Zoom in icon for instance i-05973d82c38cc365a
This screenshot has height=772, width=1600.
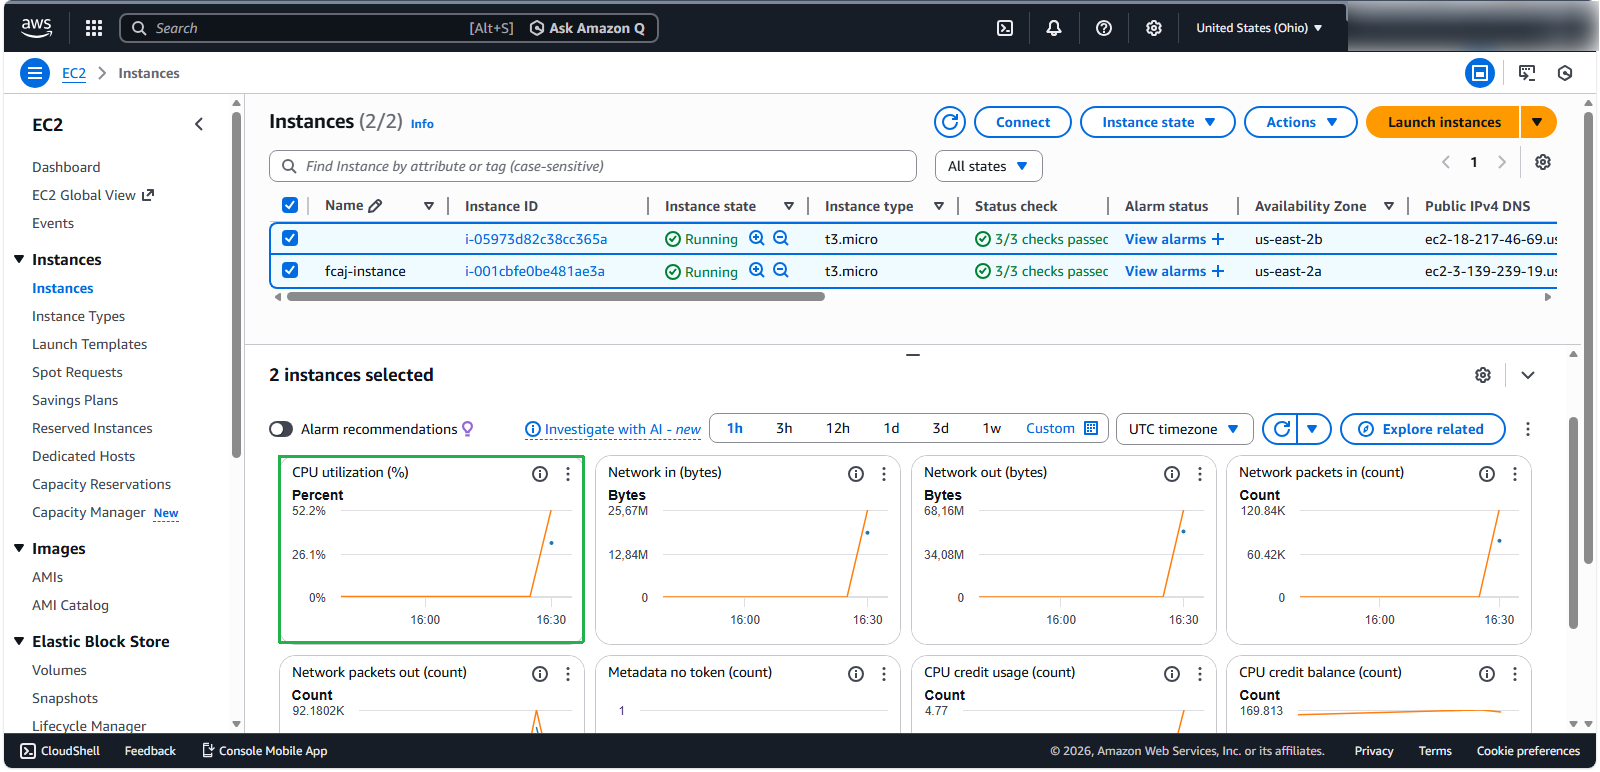757,238
